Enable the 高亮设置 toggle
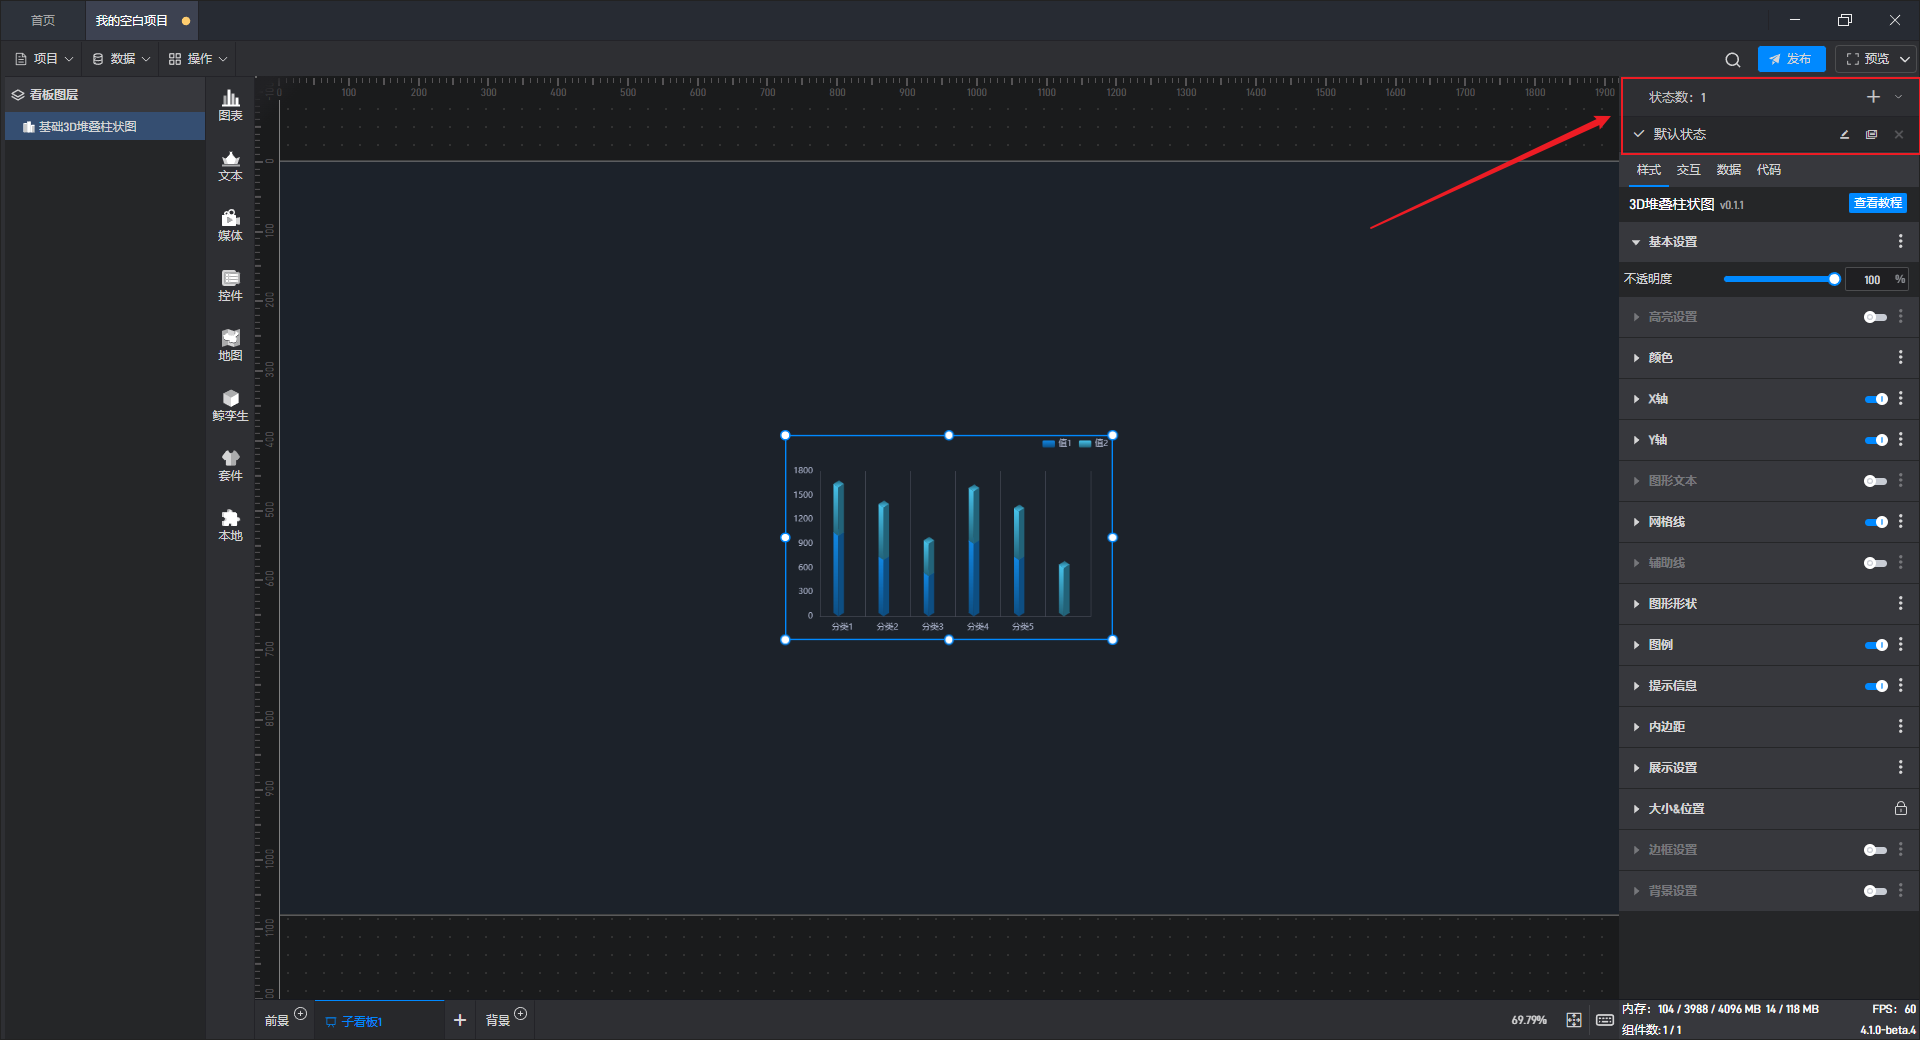 coord(1875,317)
